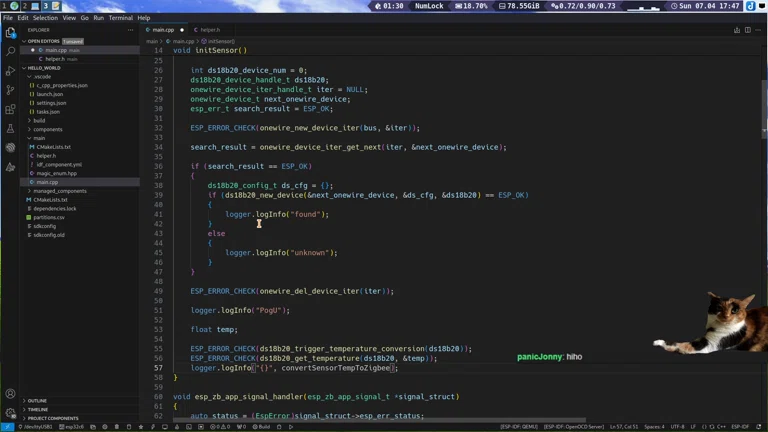Open the Search view in activity bar

click(11, 51)
